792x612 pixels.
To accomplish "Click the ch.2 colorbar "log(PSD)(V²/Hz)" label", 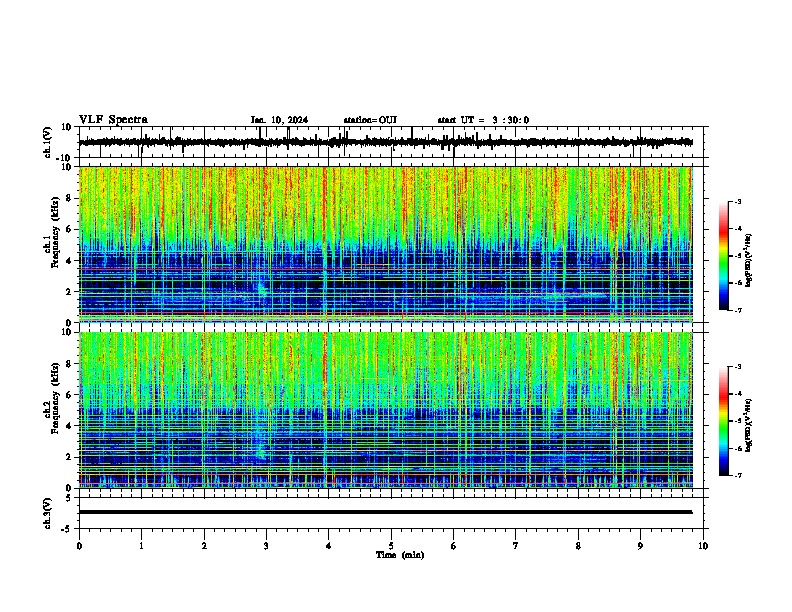I will click(749, 425).
